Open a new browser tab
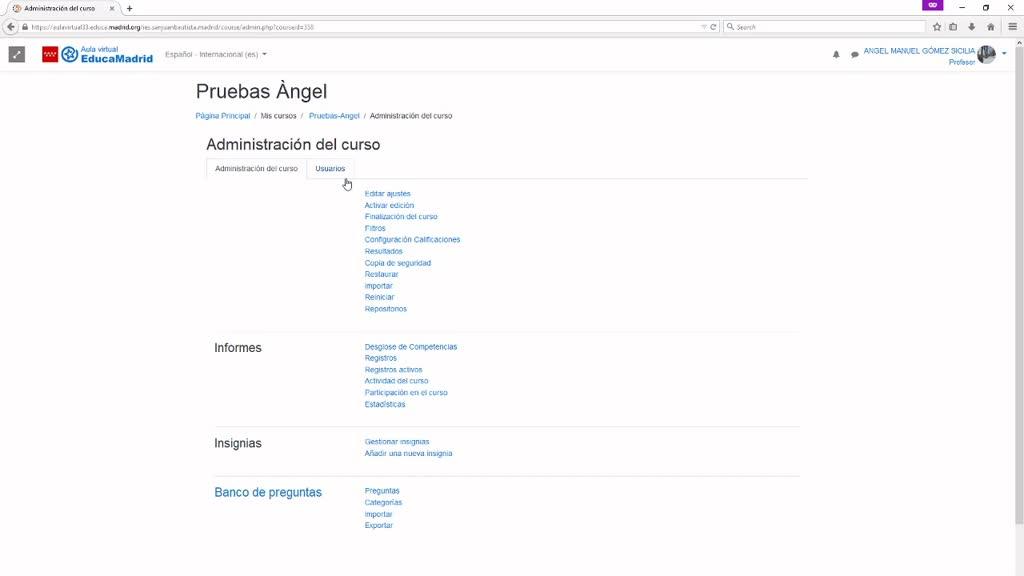 [x=129, y=8]
